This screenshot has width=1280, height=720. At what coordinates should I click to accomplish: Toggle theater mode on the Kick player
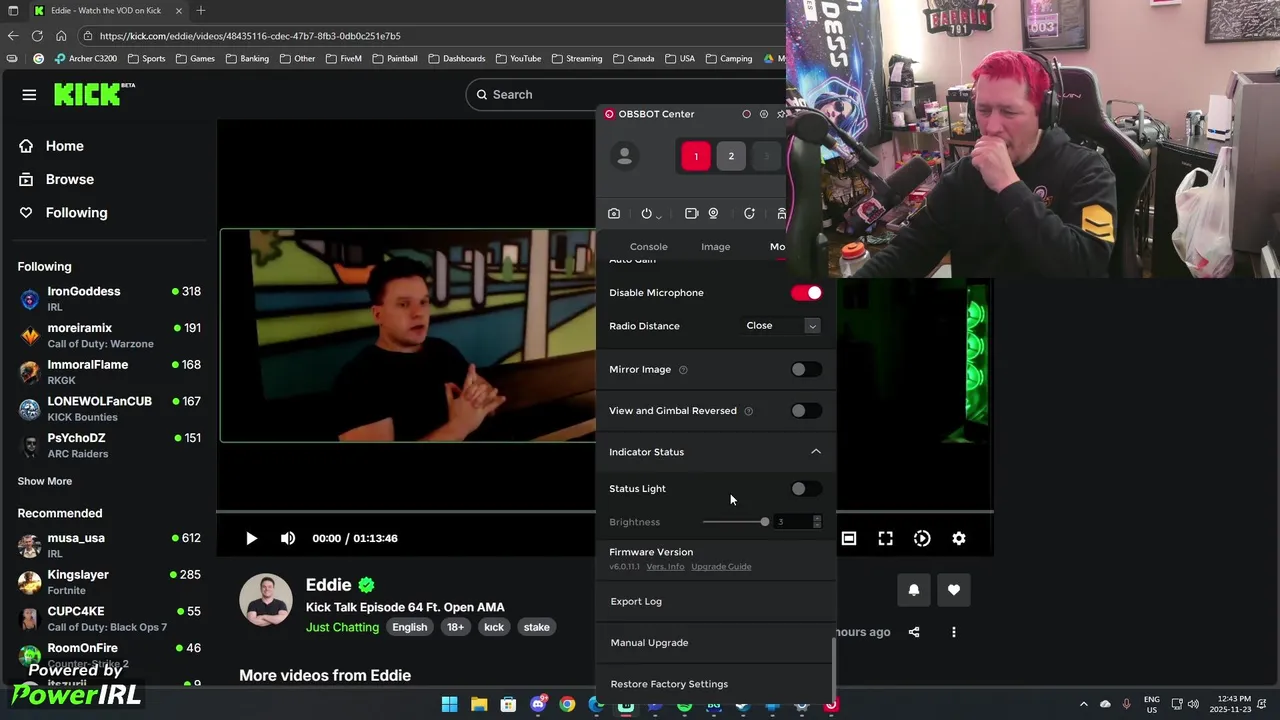pos(848,538)
